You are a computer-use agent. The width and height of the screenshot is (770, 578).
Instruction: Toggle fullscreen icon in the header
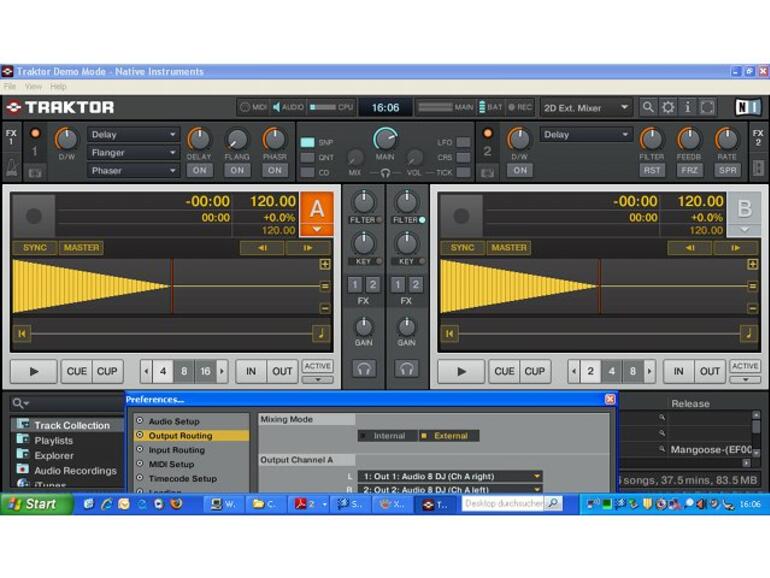pyautogui.click(x=707, y=107)
